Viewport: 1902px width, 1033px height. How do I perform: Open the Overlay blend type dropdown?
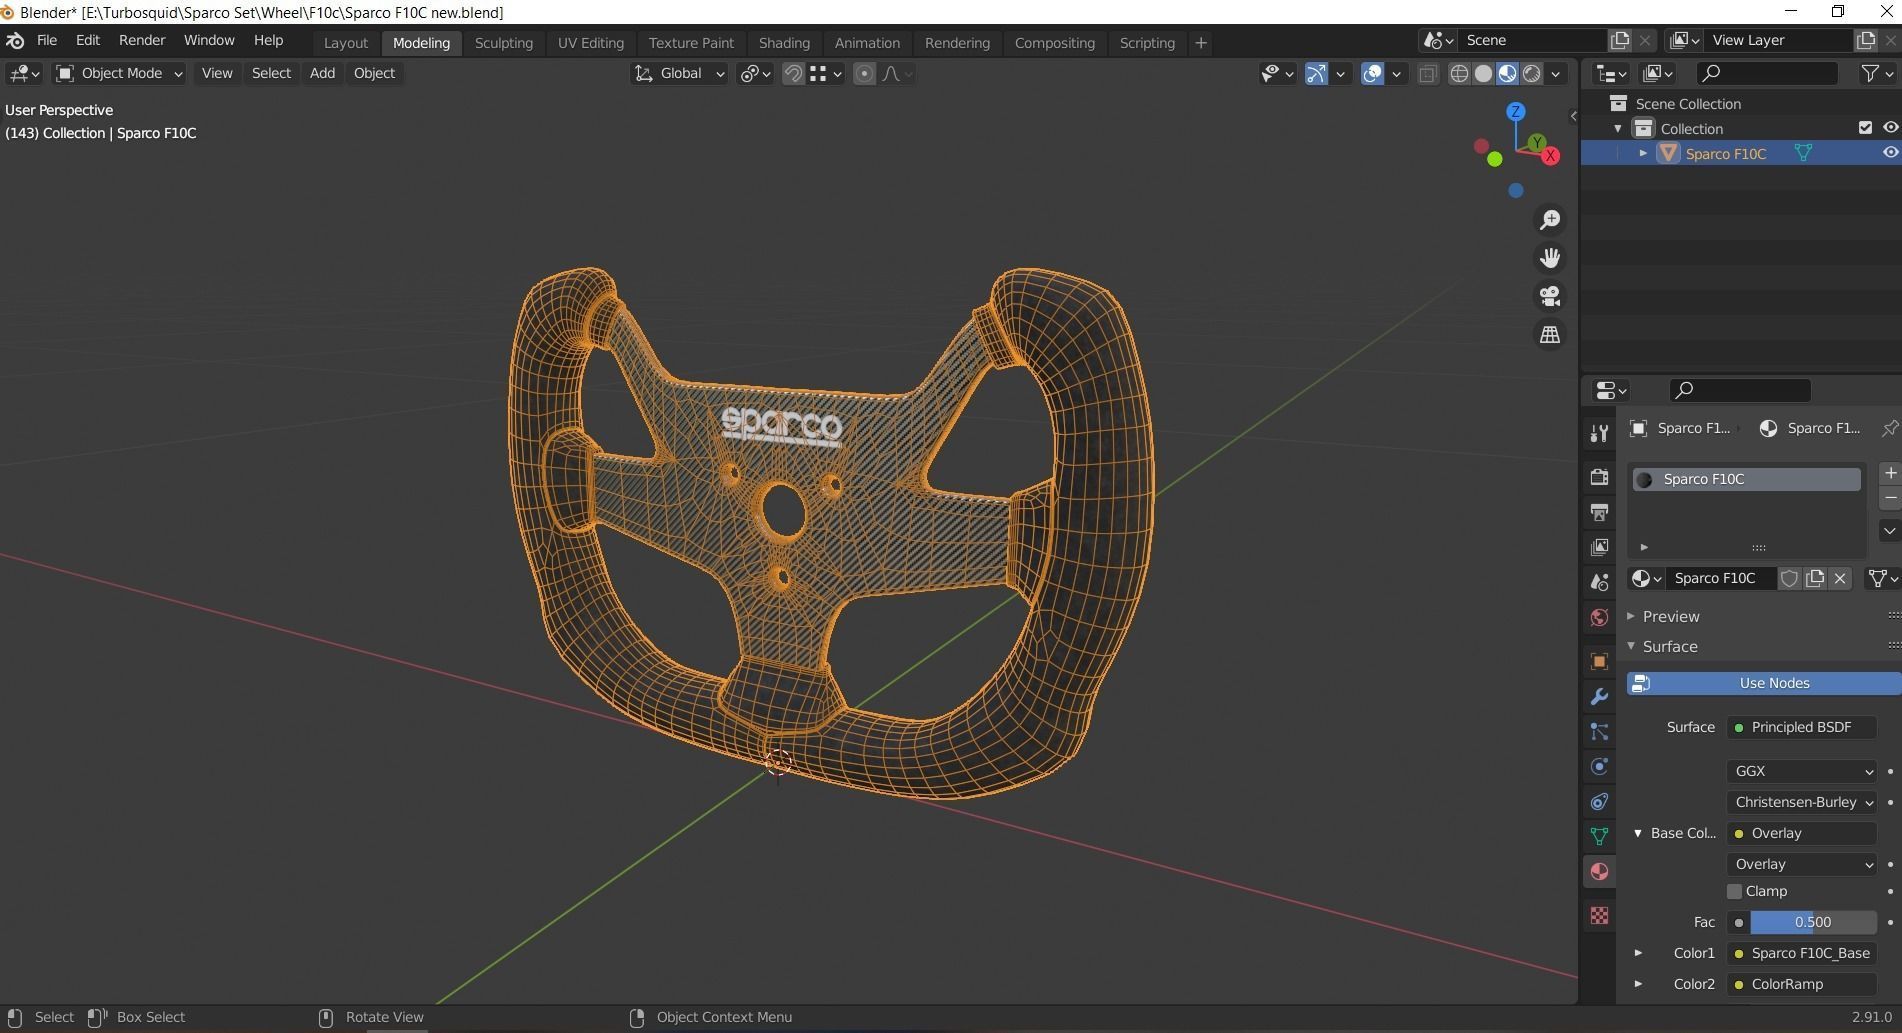(x=1802, y=864)
